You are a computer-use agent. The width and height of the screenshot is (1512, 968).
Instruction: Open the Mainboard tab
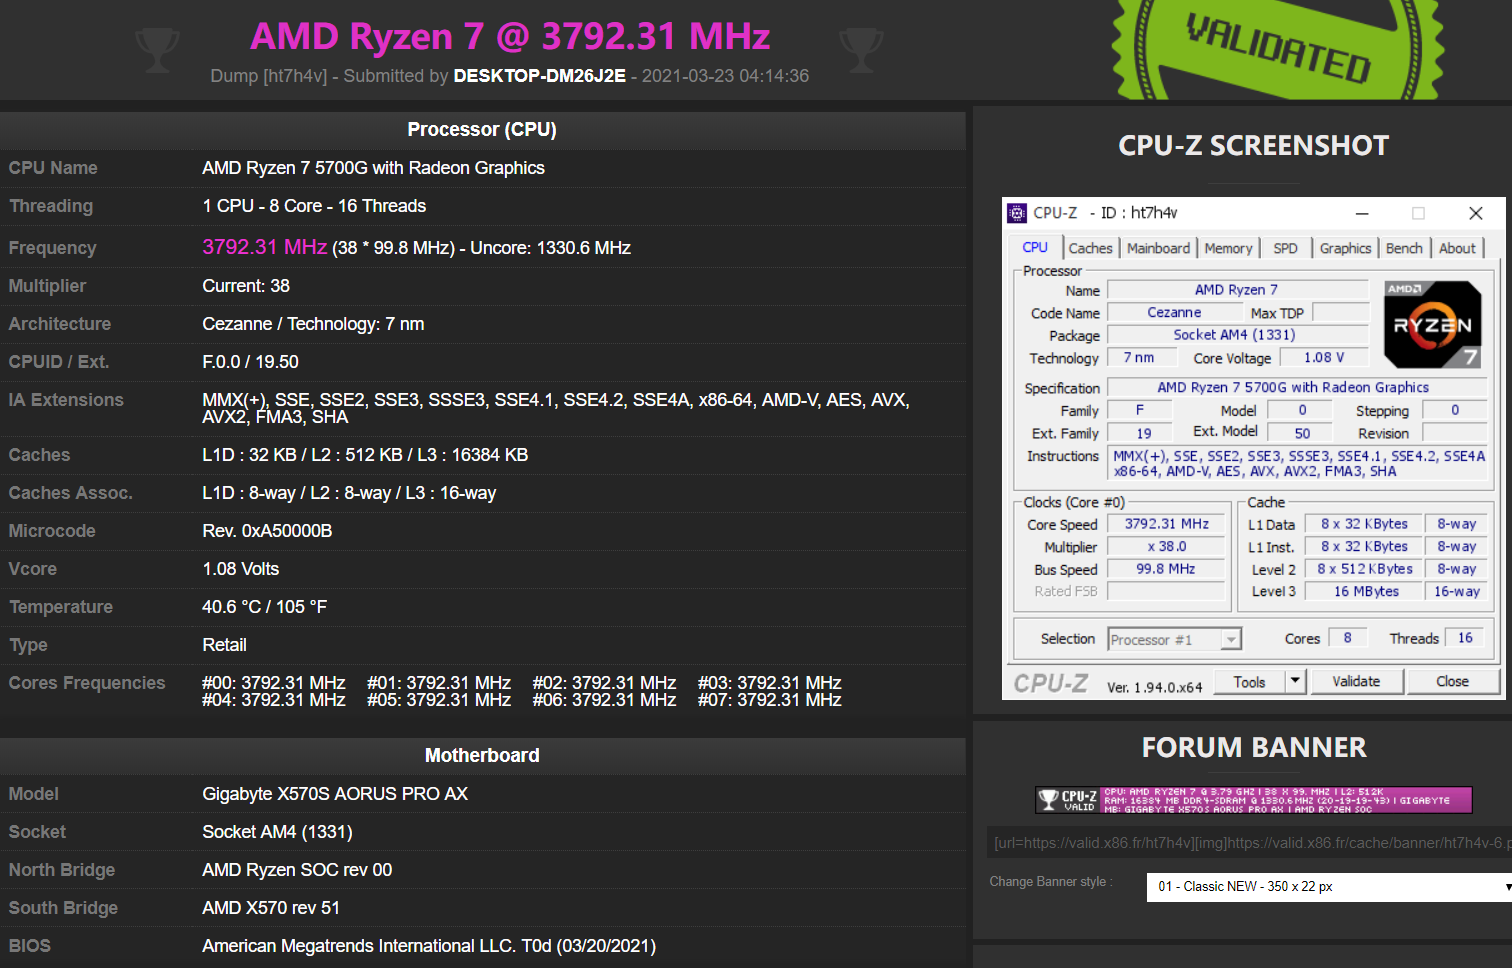point(1158,248)
